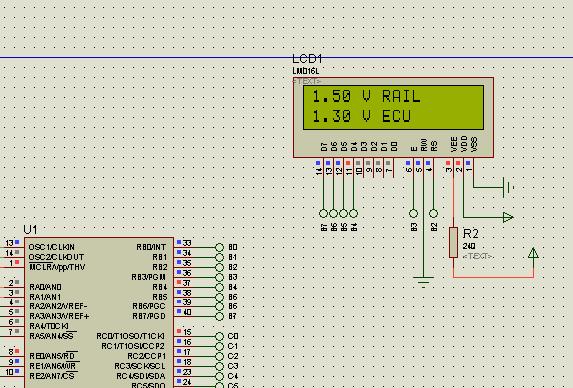Viewport: 573px width, 388px height.
Task: Click terminal circle labeled C0 at pin 15
Action: coord(219,336)
